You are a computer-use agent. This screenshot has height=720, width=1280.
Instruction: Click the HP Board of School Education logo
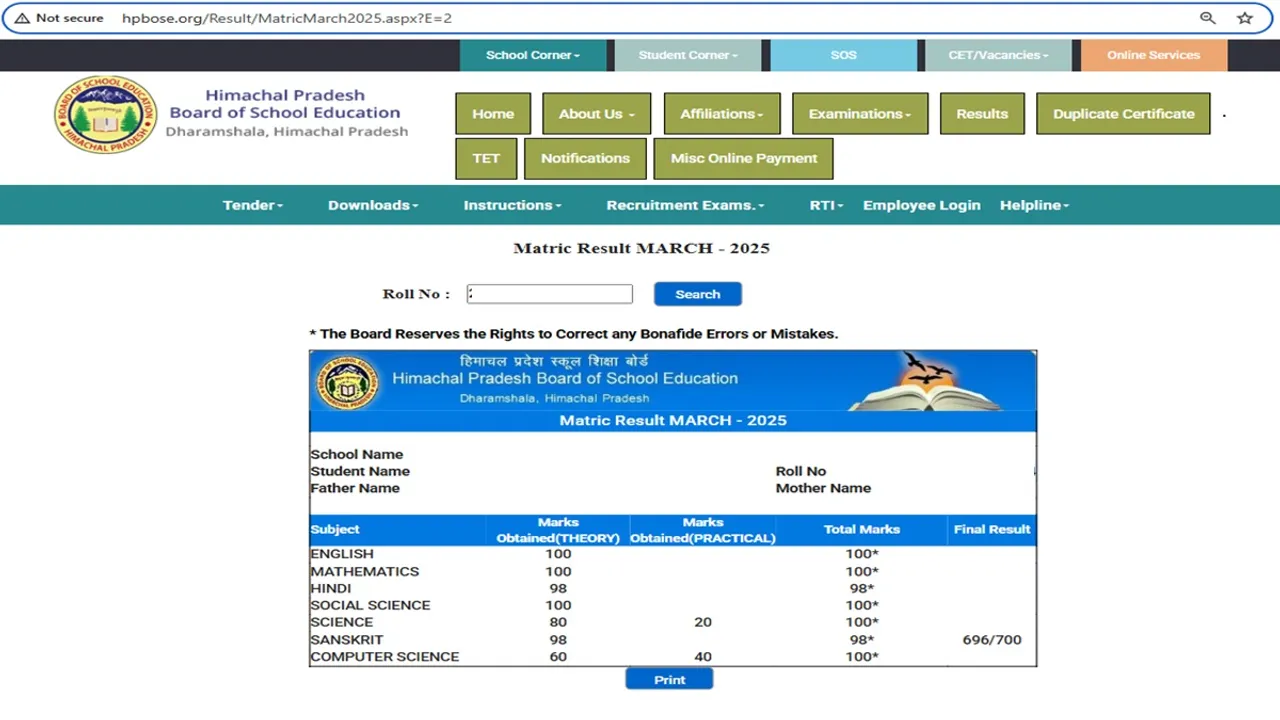(x=105, y=114)
